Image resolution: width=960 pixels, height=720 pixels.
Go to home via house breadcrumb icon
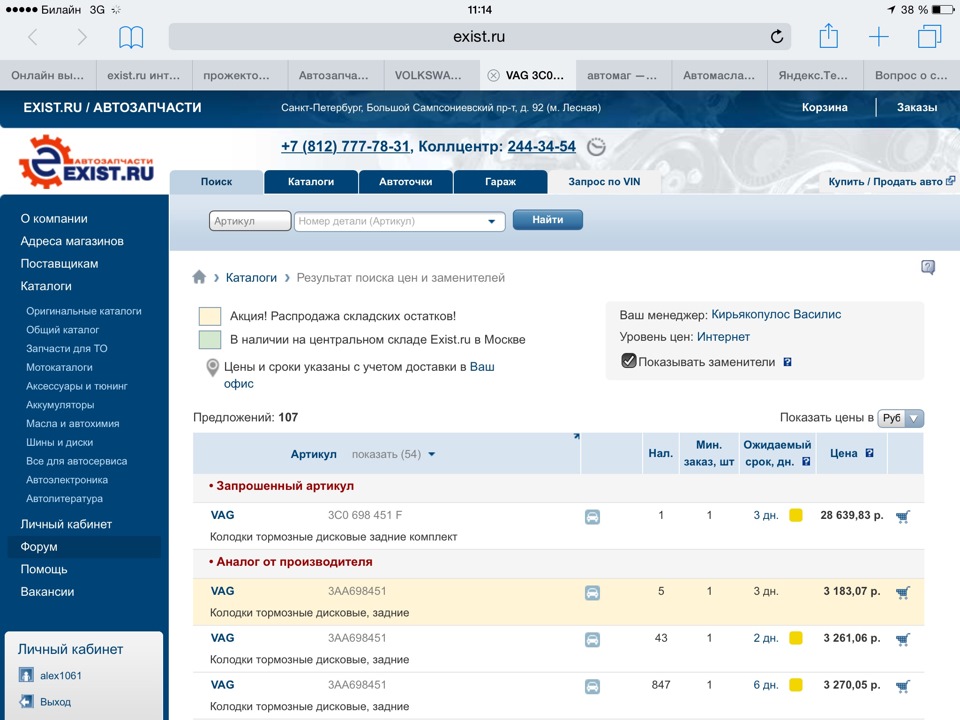tap(199, 277)
